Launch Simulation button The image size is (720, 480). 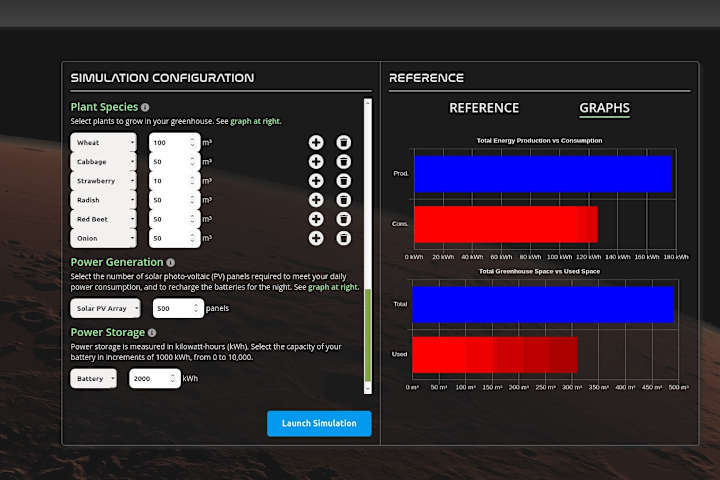pyautogui.click(x=319, y=424)
